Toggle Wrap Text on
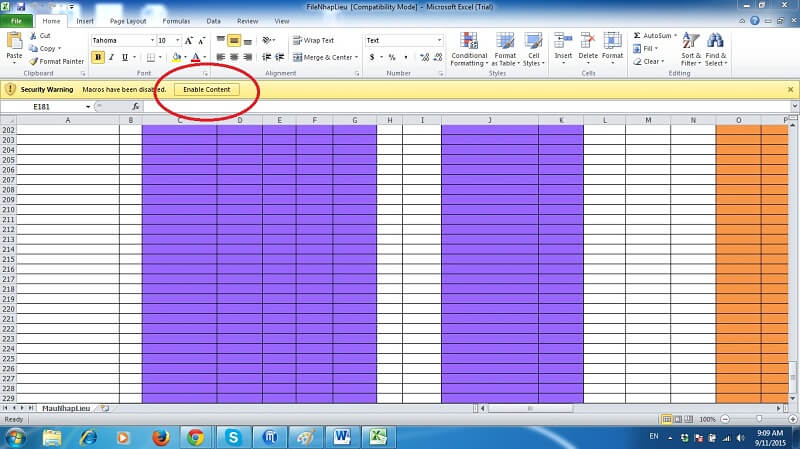 pyautogui.click(x=312, y=40)
